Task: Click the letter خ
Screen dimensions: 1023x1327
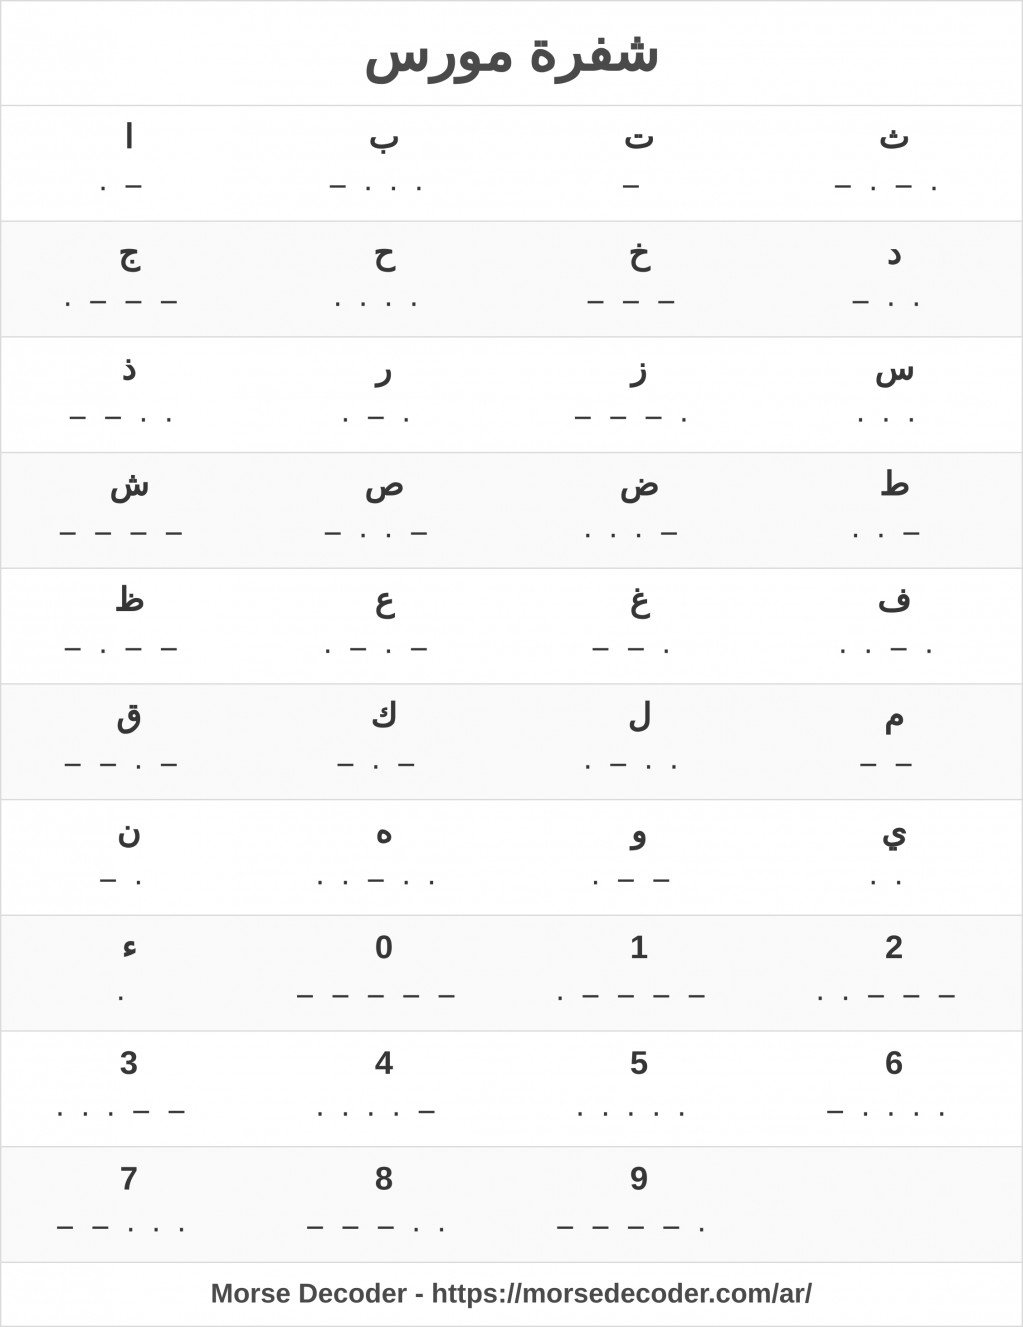Action: (x=639, y=255)
